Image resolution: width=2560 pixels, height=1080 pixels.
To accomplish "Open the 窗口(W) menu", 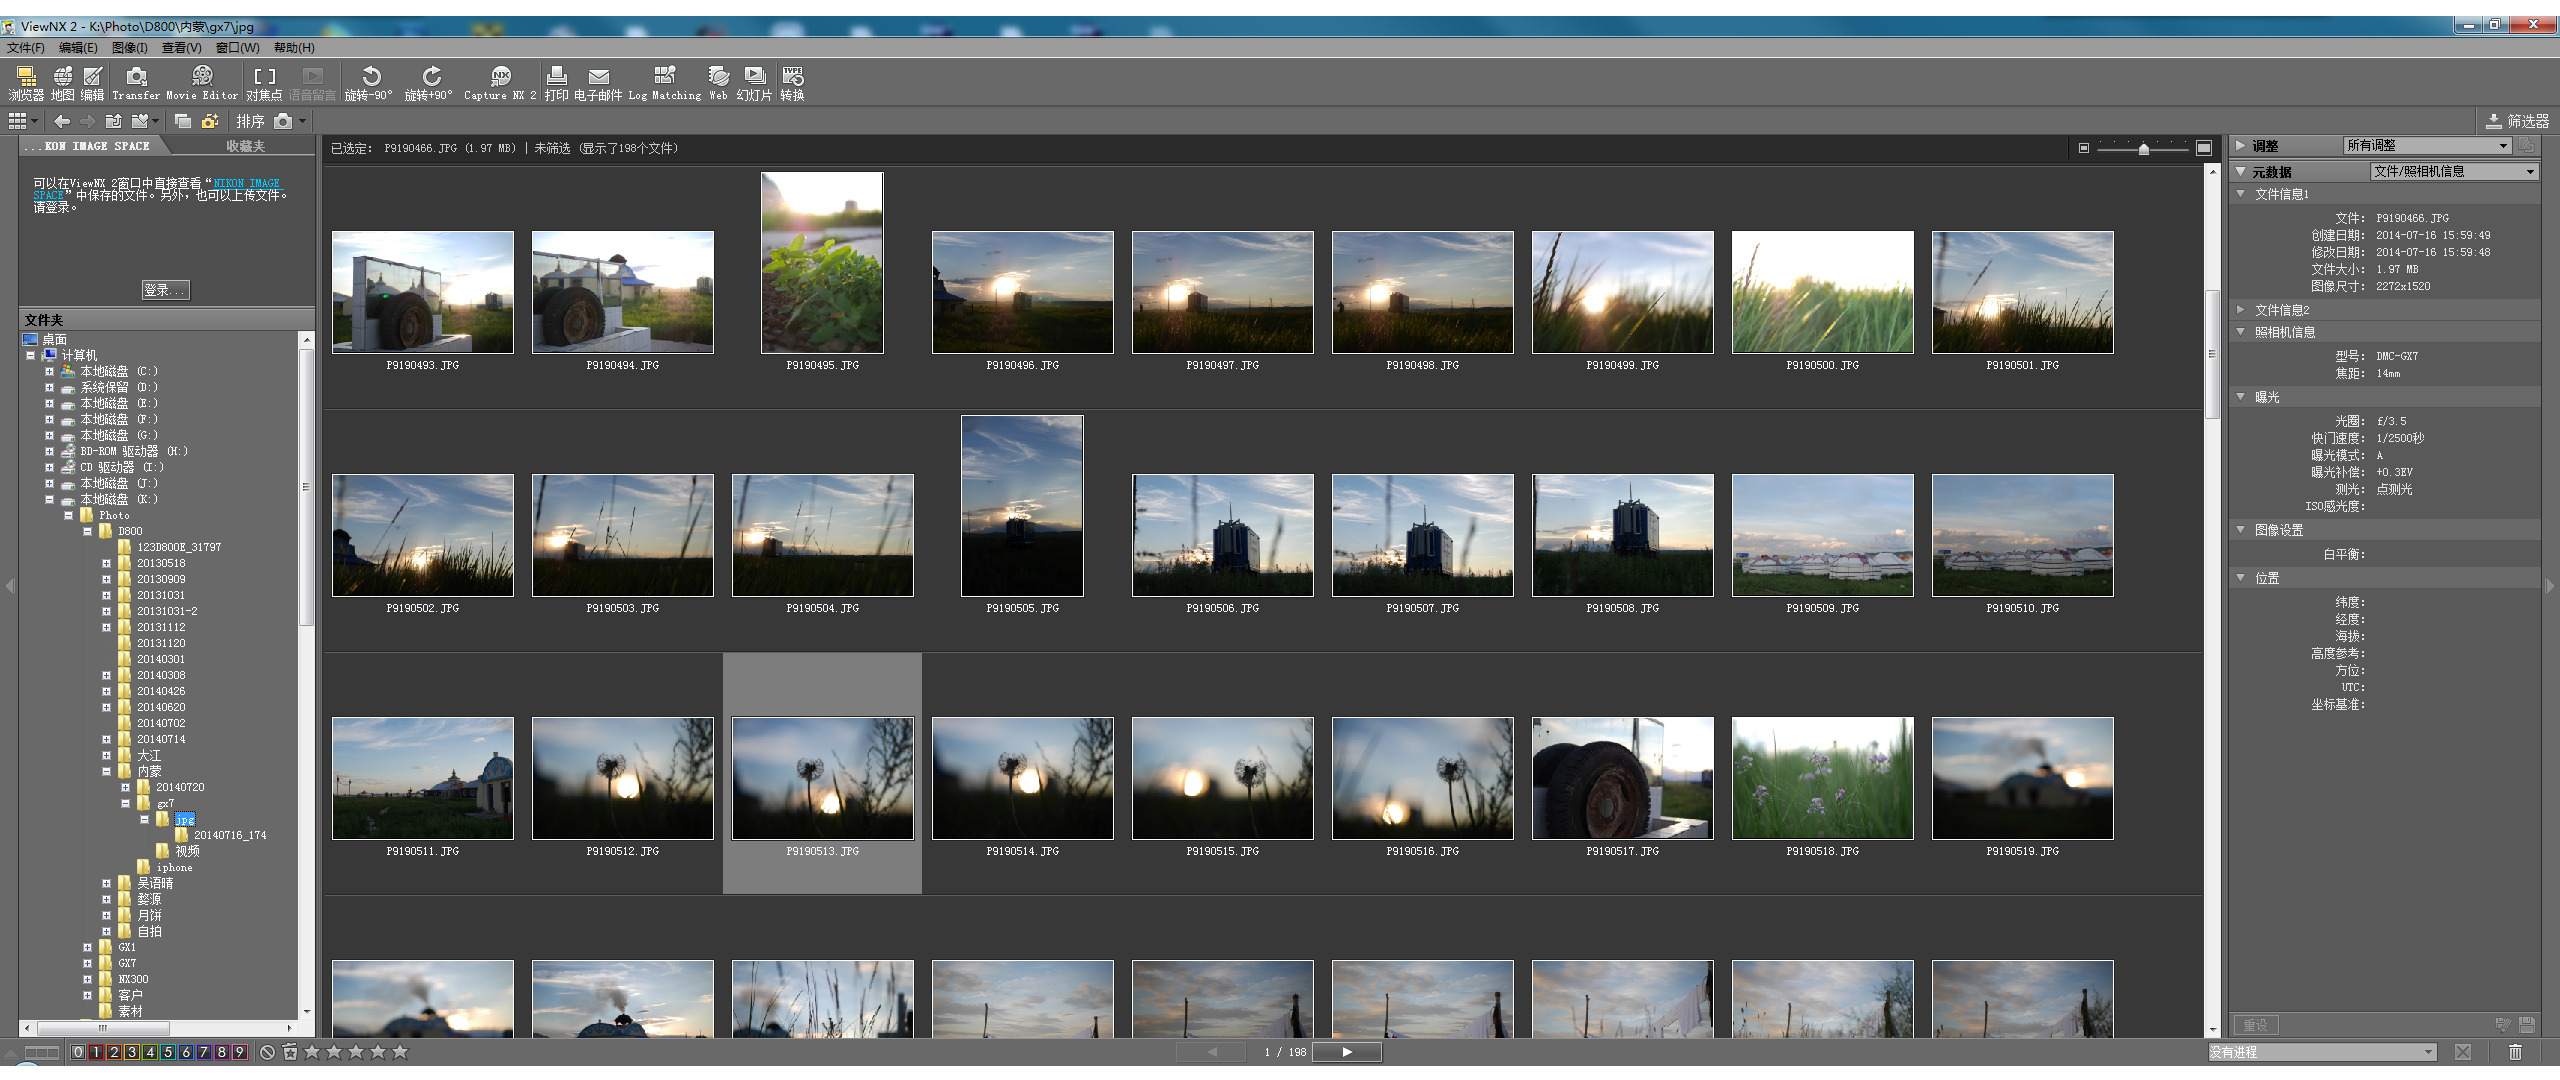I will click(x=238, y=47).
